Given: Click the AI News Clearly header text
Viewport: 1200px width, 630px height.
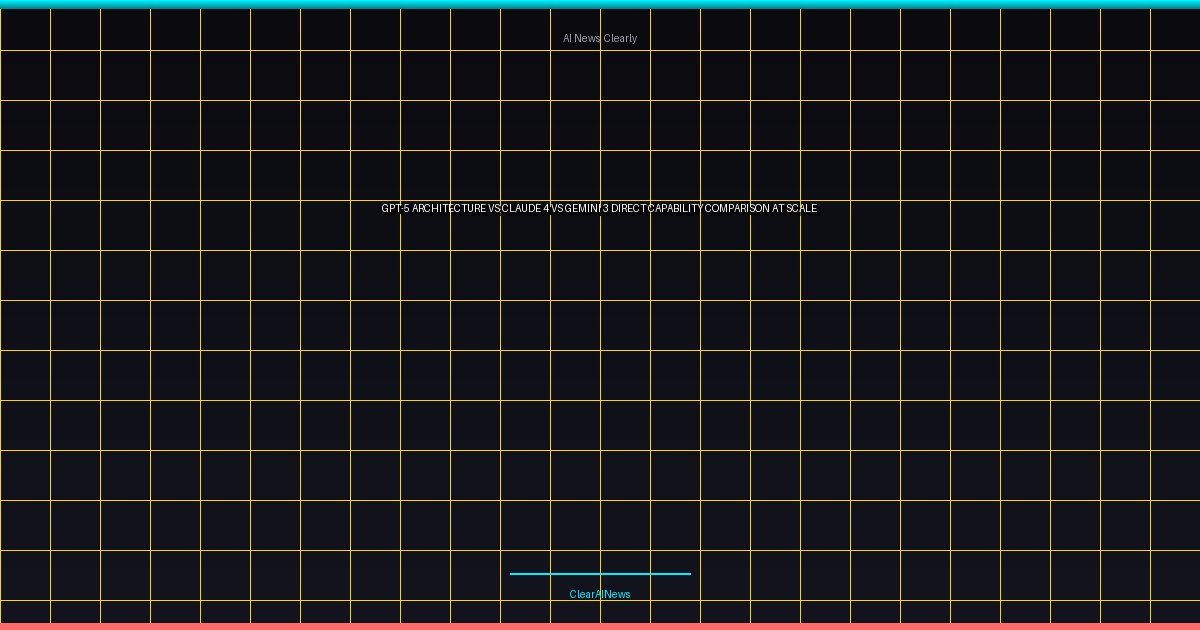Looking at the screenshot, I should click(600, 37).
